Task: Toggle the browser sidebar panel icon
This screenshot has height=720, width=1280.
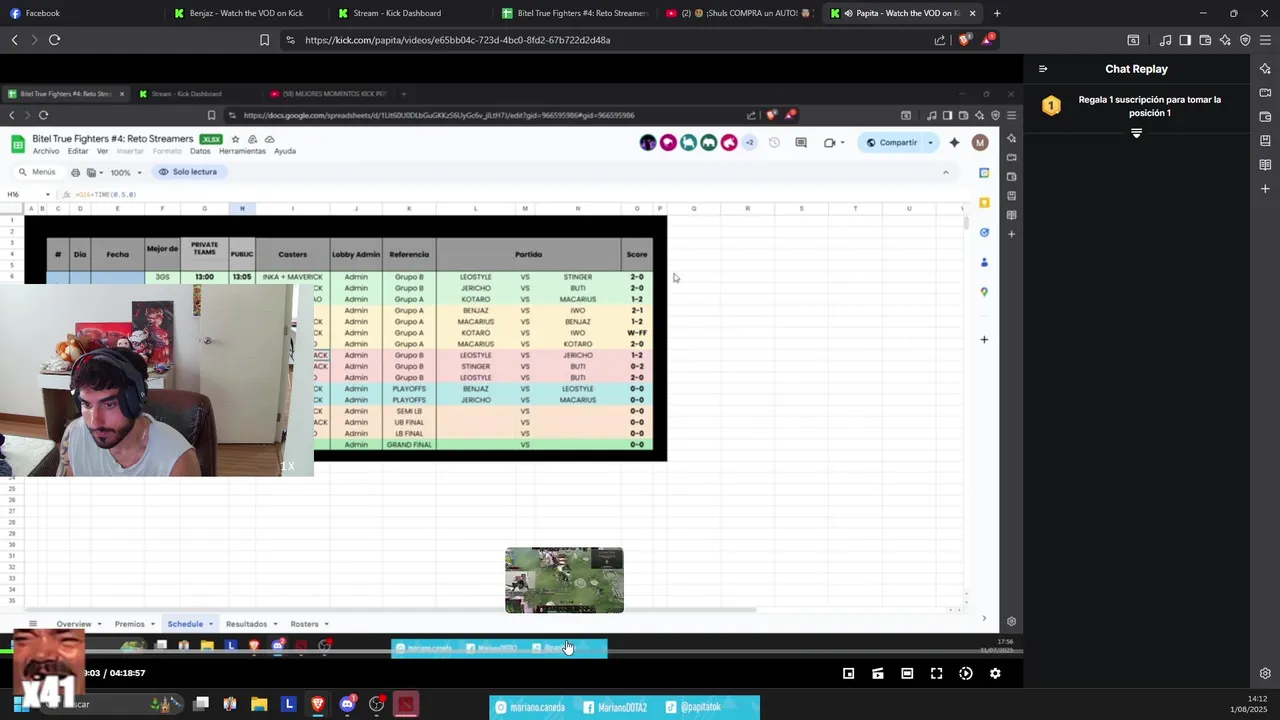Action: click(x=1185, y=40)
